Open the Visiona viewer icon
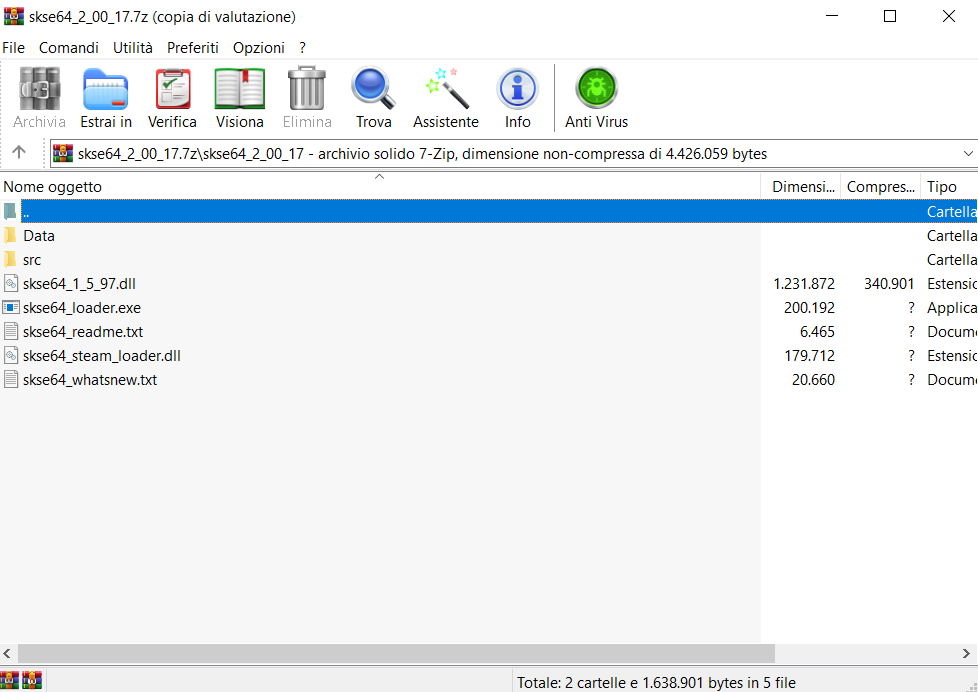 click(240, 89)
